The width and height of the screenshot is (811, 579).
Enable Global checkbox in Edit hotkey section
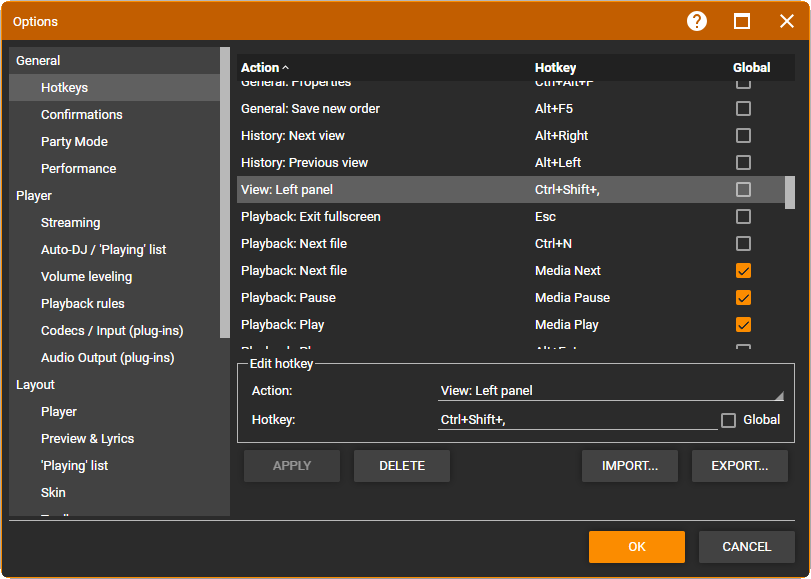coord(729,420)
